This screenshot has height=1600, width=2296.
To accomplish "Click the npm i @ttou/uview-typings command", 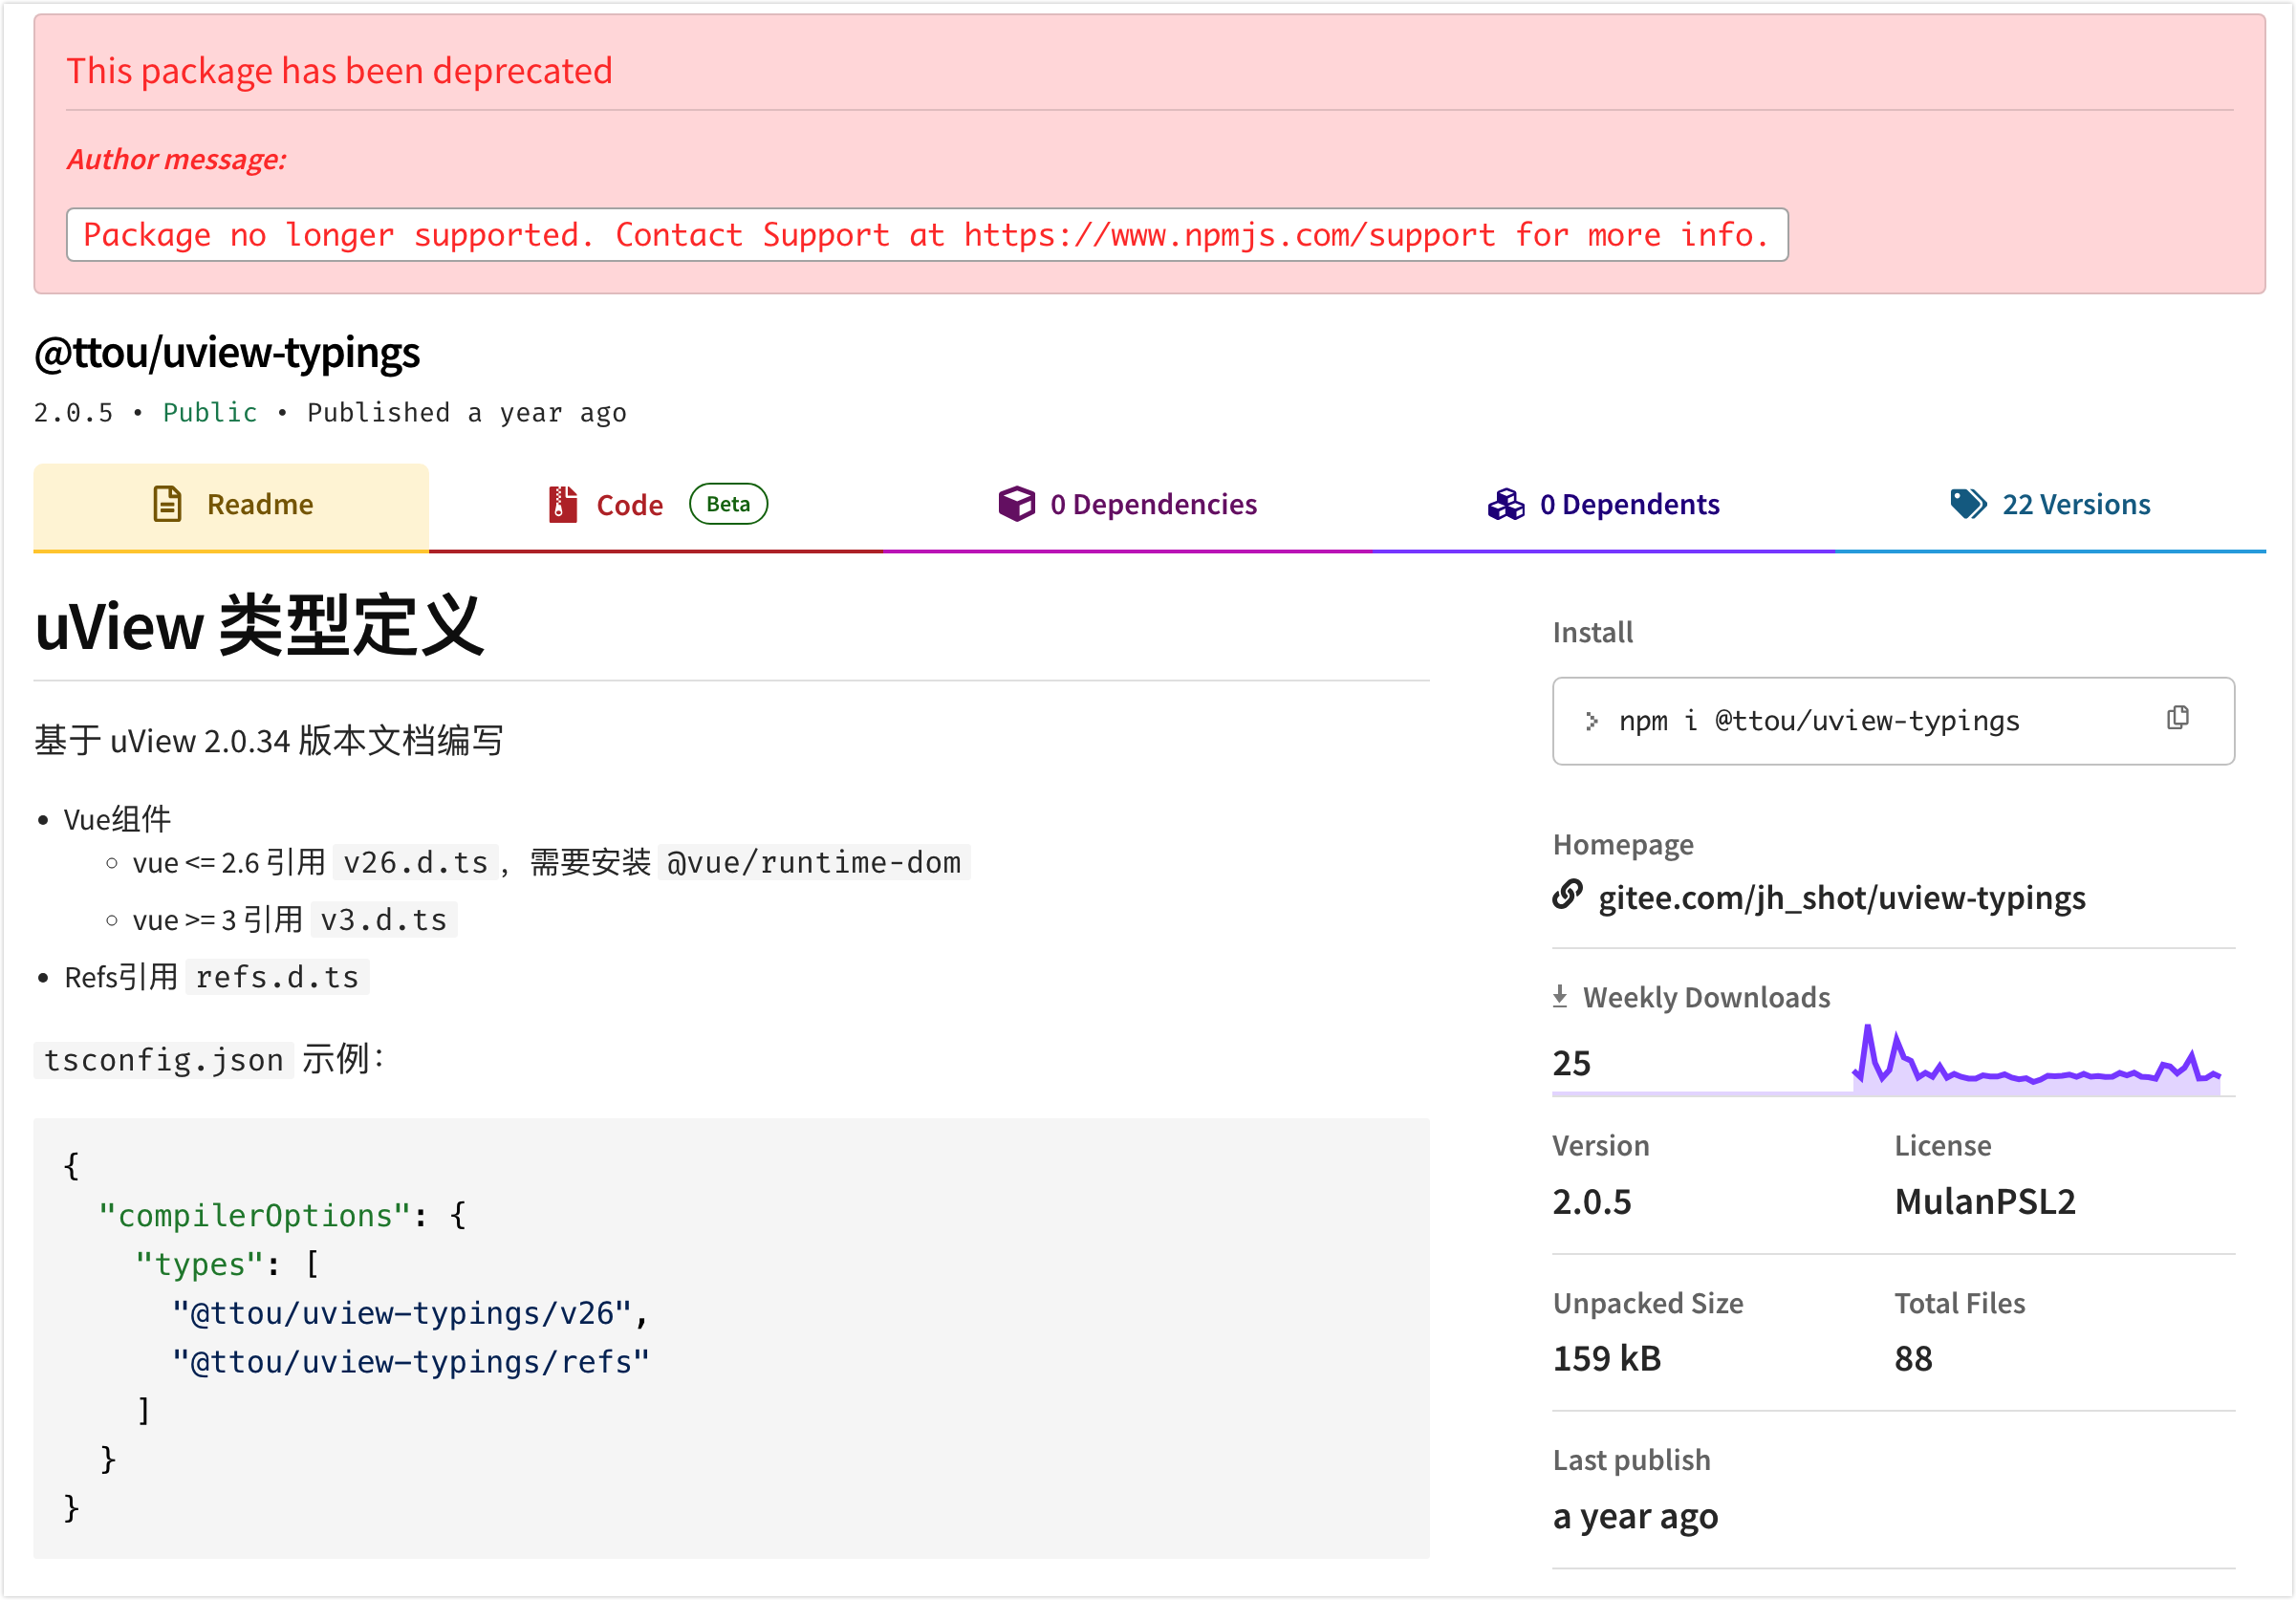I will tap(1819, 721).
